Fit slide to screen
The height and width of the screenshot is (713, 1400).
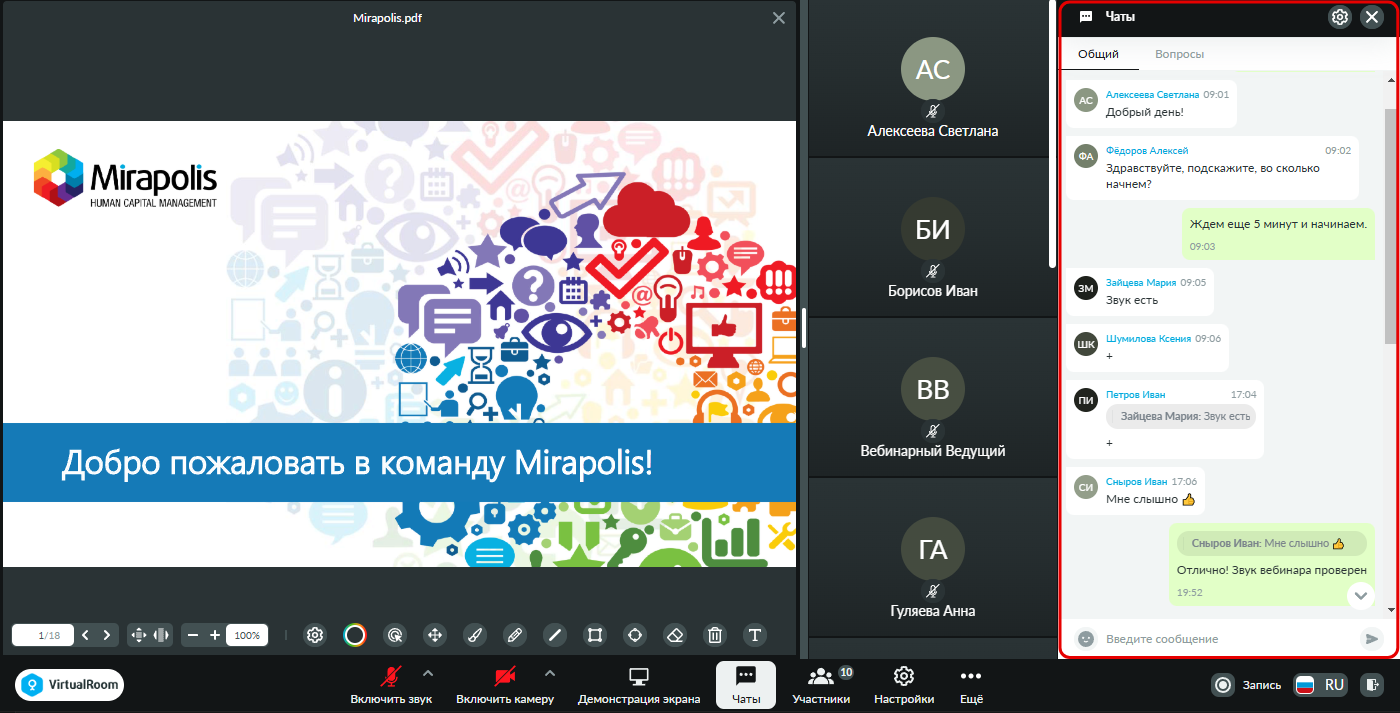[x=139, y=635]
